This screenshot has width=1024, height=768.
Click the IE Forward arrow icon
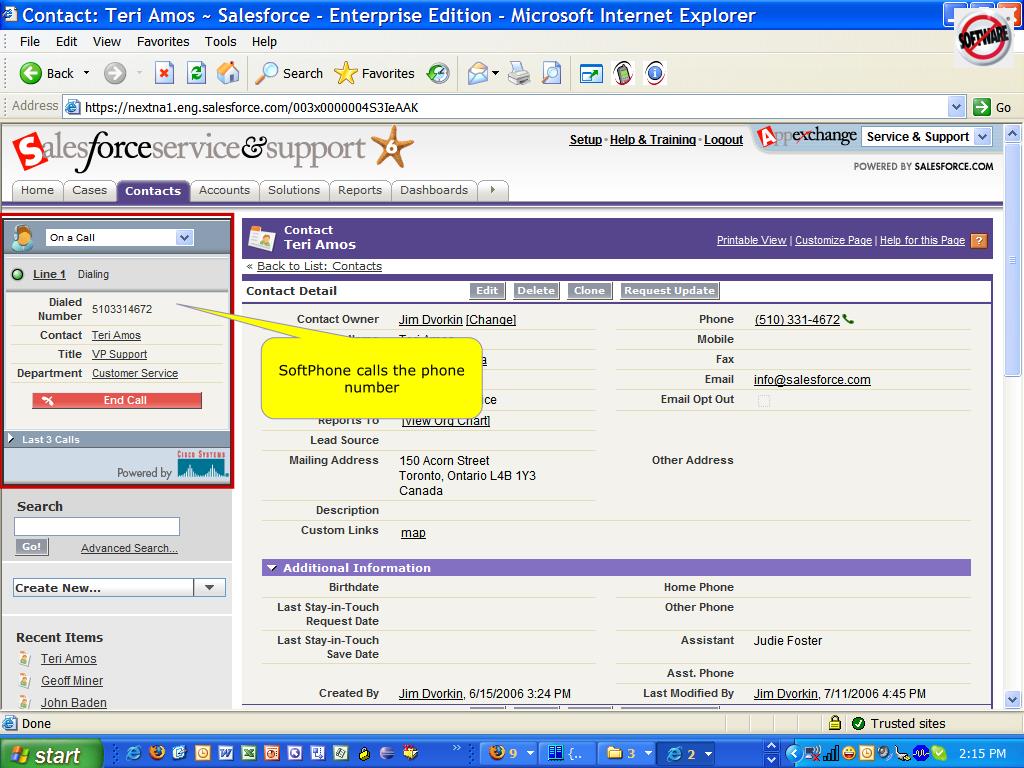tap(115, 73)
